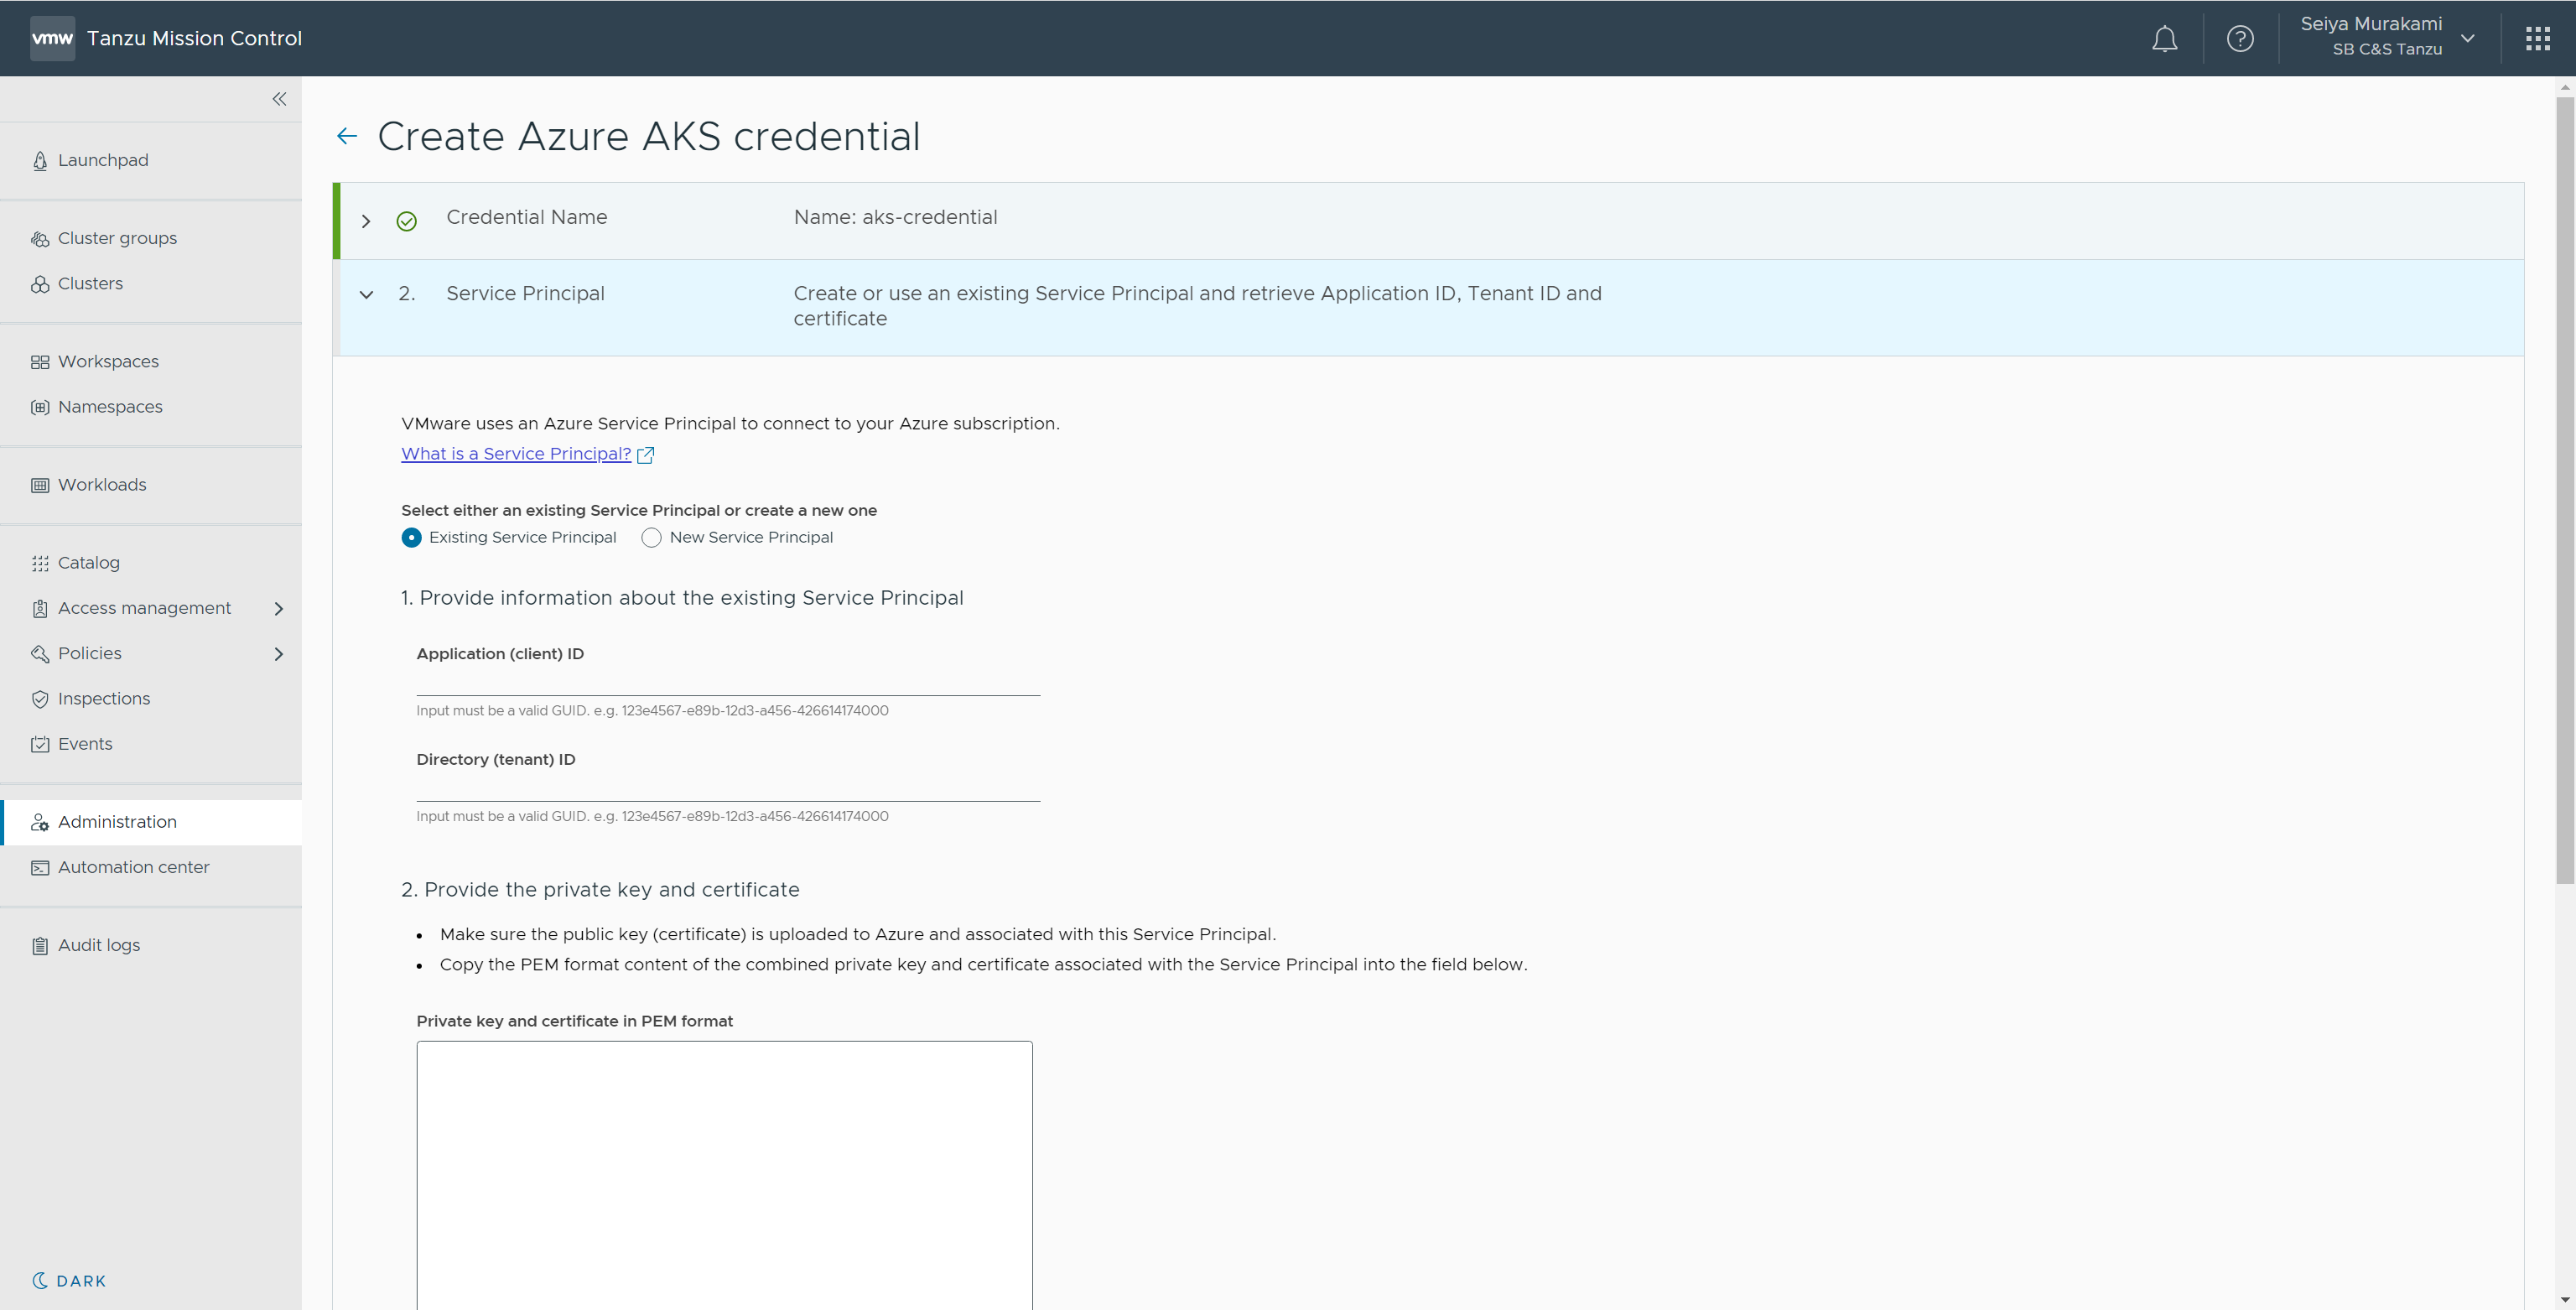Click the back arrow beside page title
This screenshot has width=2576, height=1310.
click(347, 136)
